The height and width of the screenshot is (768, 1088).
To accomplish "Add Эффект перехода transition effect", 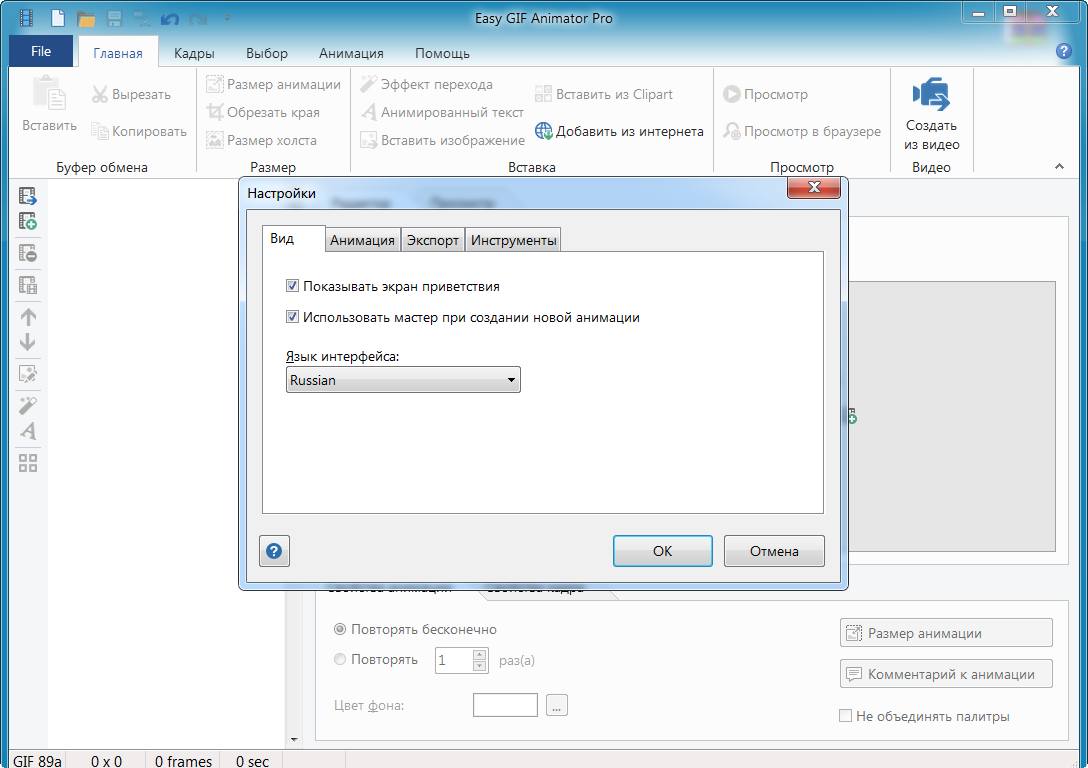I will pos(426,85).
